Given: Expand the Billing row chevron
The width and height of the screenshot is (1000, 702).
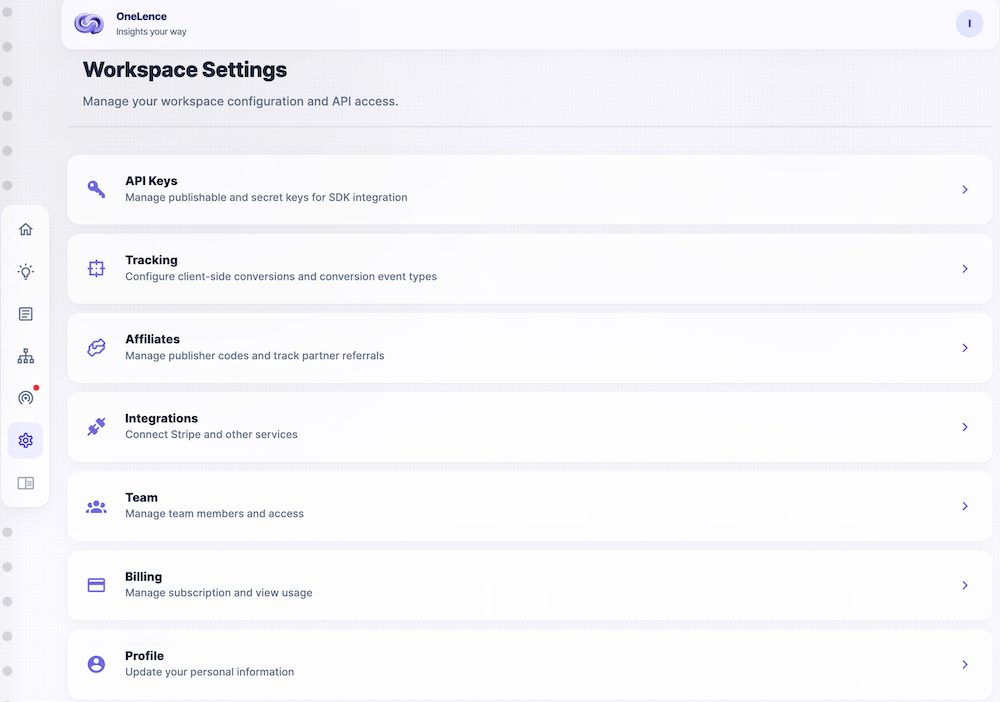Looking at the screenshot, I should pos(965,584).
